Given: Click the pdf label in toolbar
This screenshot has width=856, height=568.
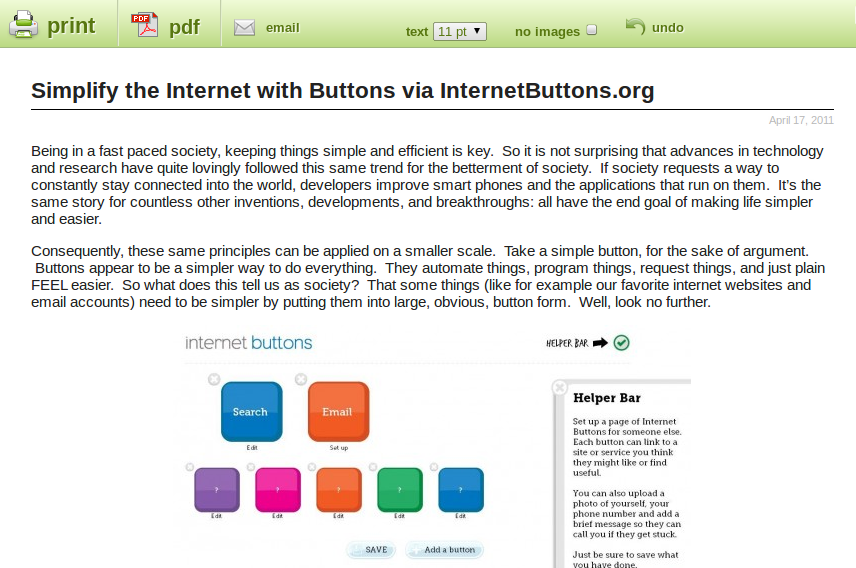Looking at the screenshot, I should pyautogui.click(x=184, y=27).
